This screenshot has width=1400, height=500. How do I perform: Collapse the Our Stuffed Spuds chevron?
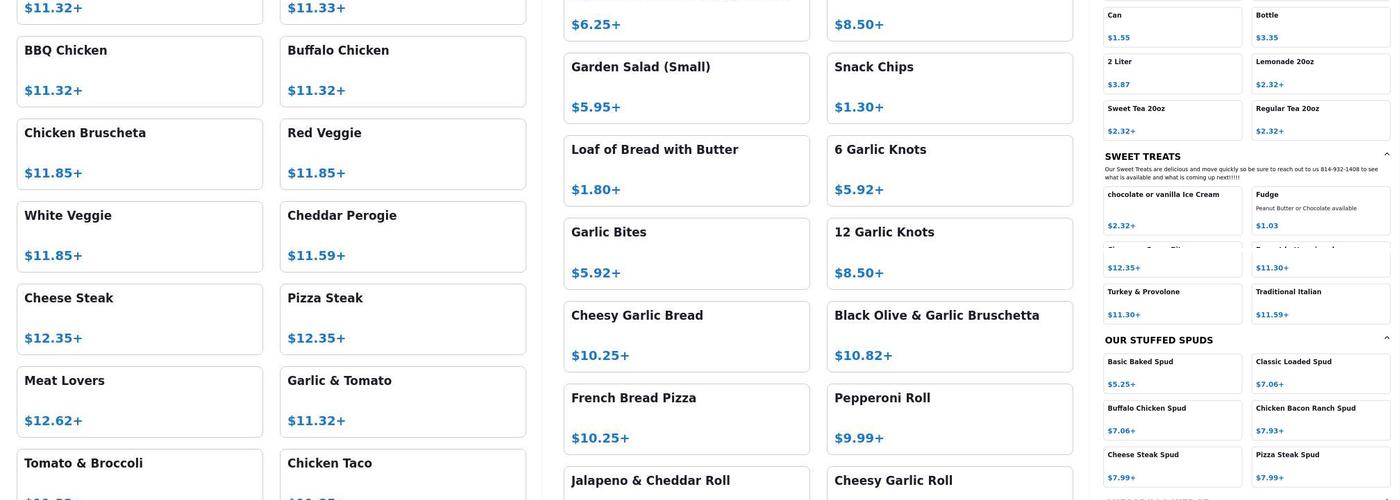[x=1386, y=339]
